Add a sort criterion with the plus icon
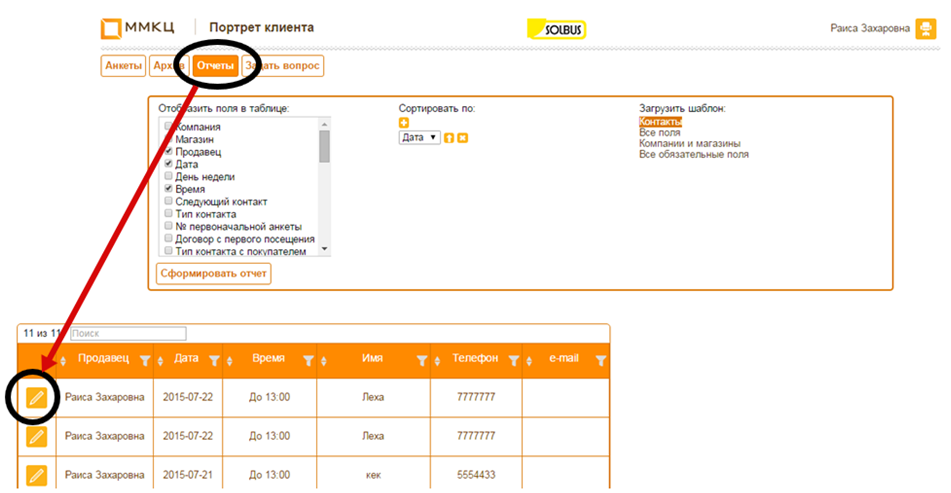This screenshot has width=951, height=493. [404, 123]
